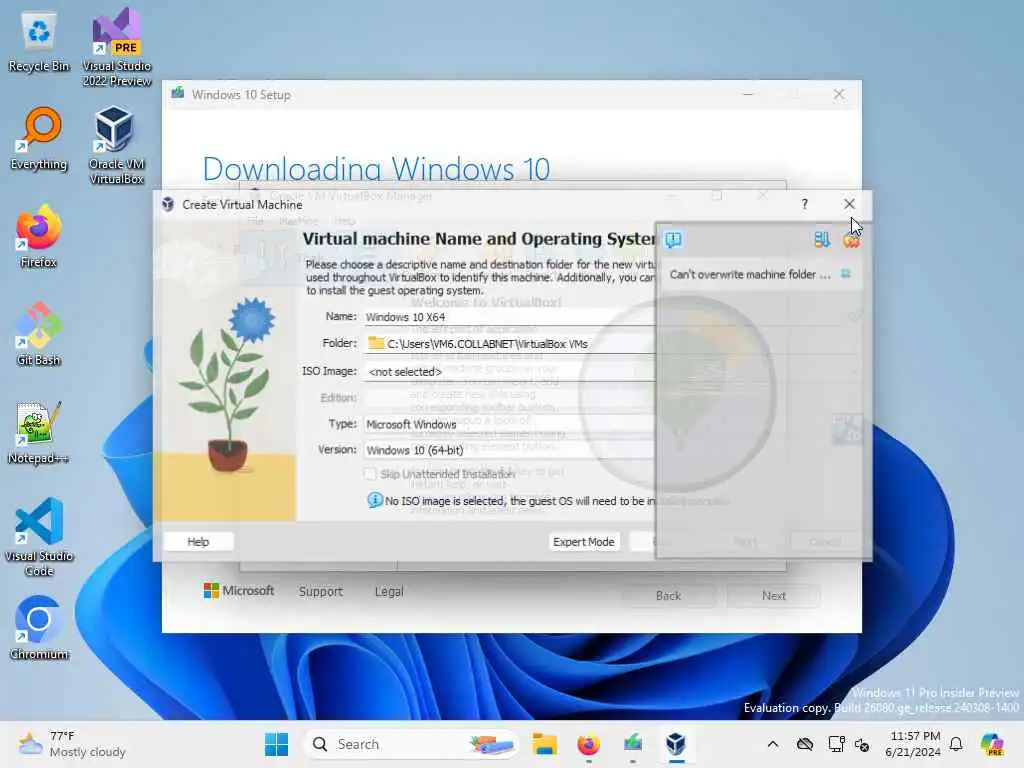Select the Firefox desktop shortcut

click(39, 236)
